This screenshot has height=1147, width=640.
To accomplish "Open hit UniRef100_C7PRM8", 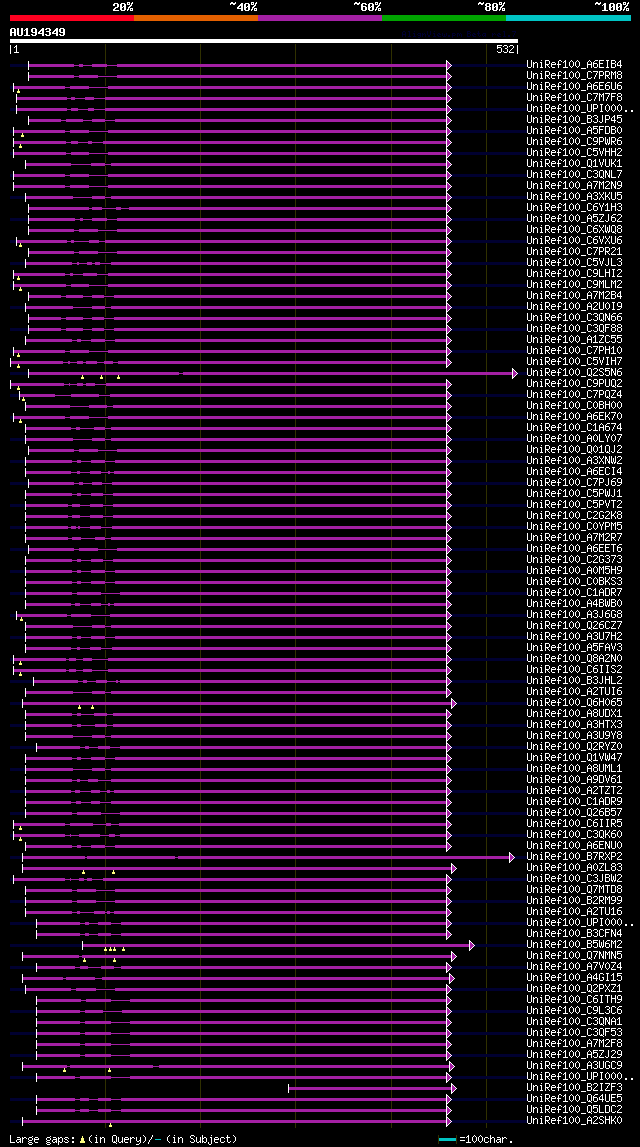I will (x=574, y=75).
